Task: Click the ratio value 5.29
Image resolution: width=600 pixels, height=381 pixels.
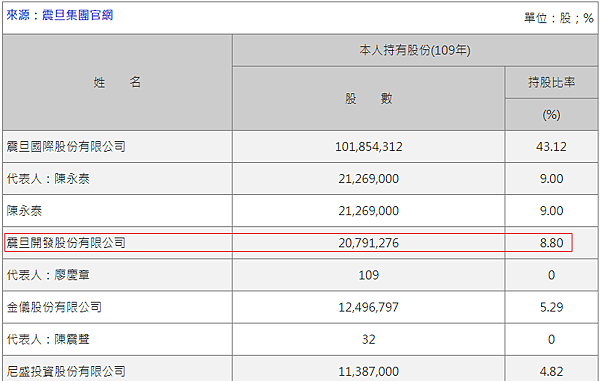Action: [x=551, y=307]
